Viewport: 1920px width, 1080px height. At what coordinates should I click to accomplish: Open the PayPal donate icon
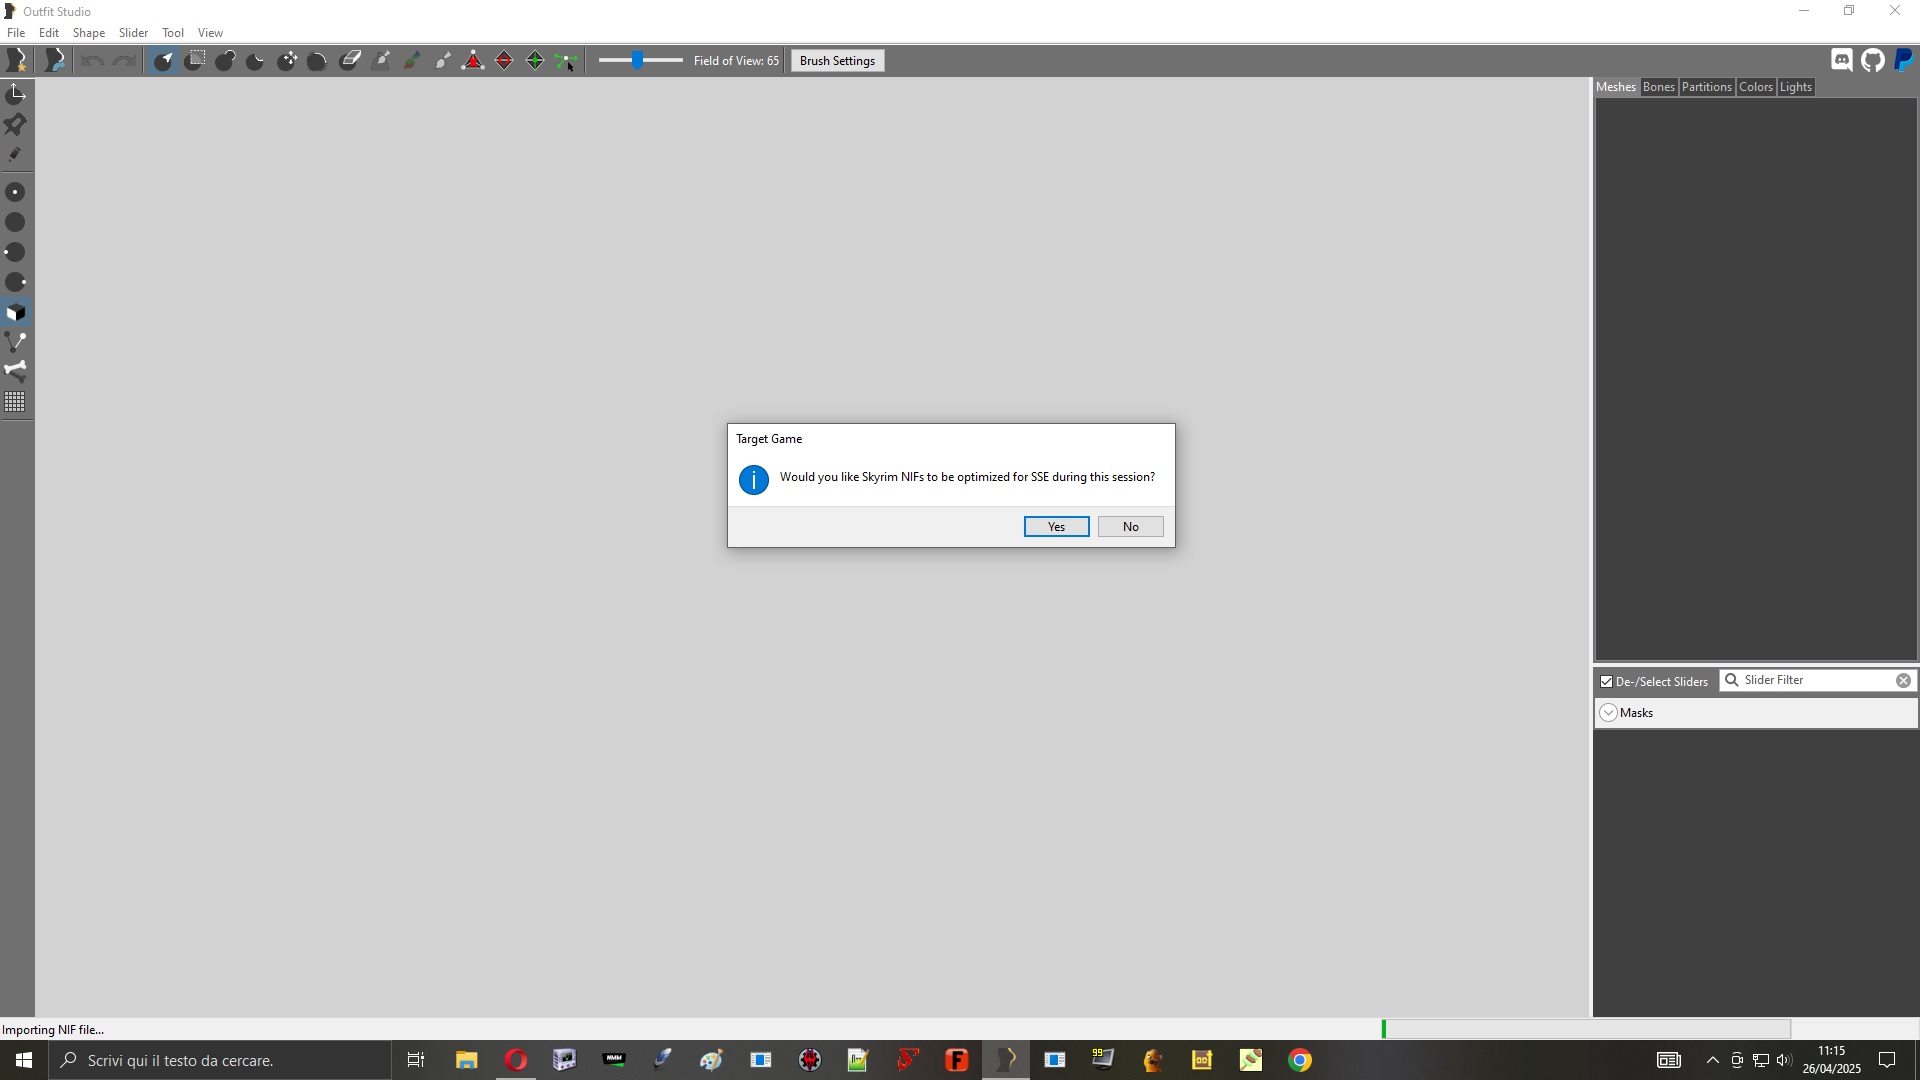(x=1904, y=61)
